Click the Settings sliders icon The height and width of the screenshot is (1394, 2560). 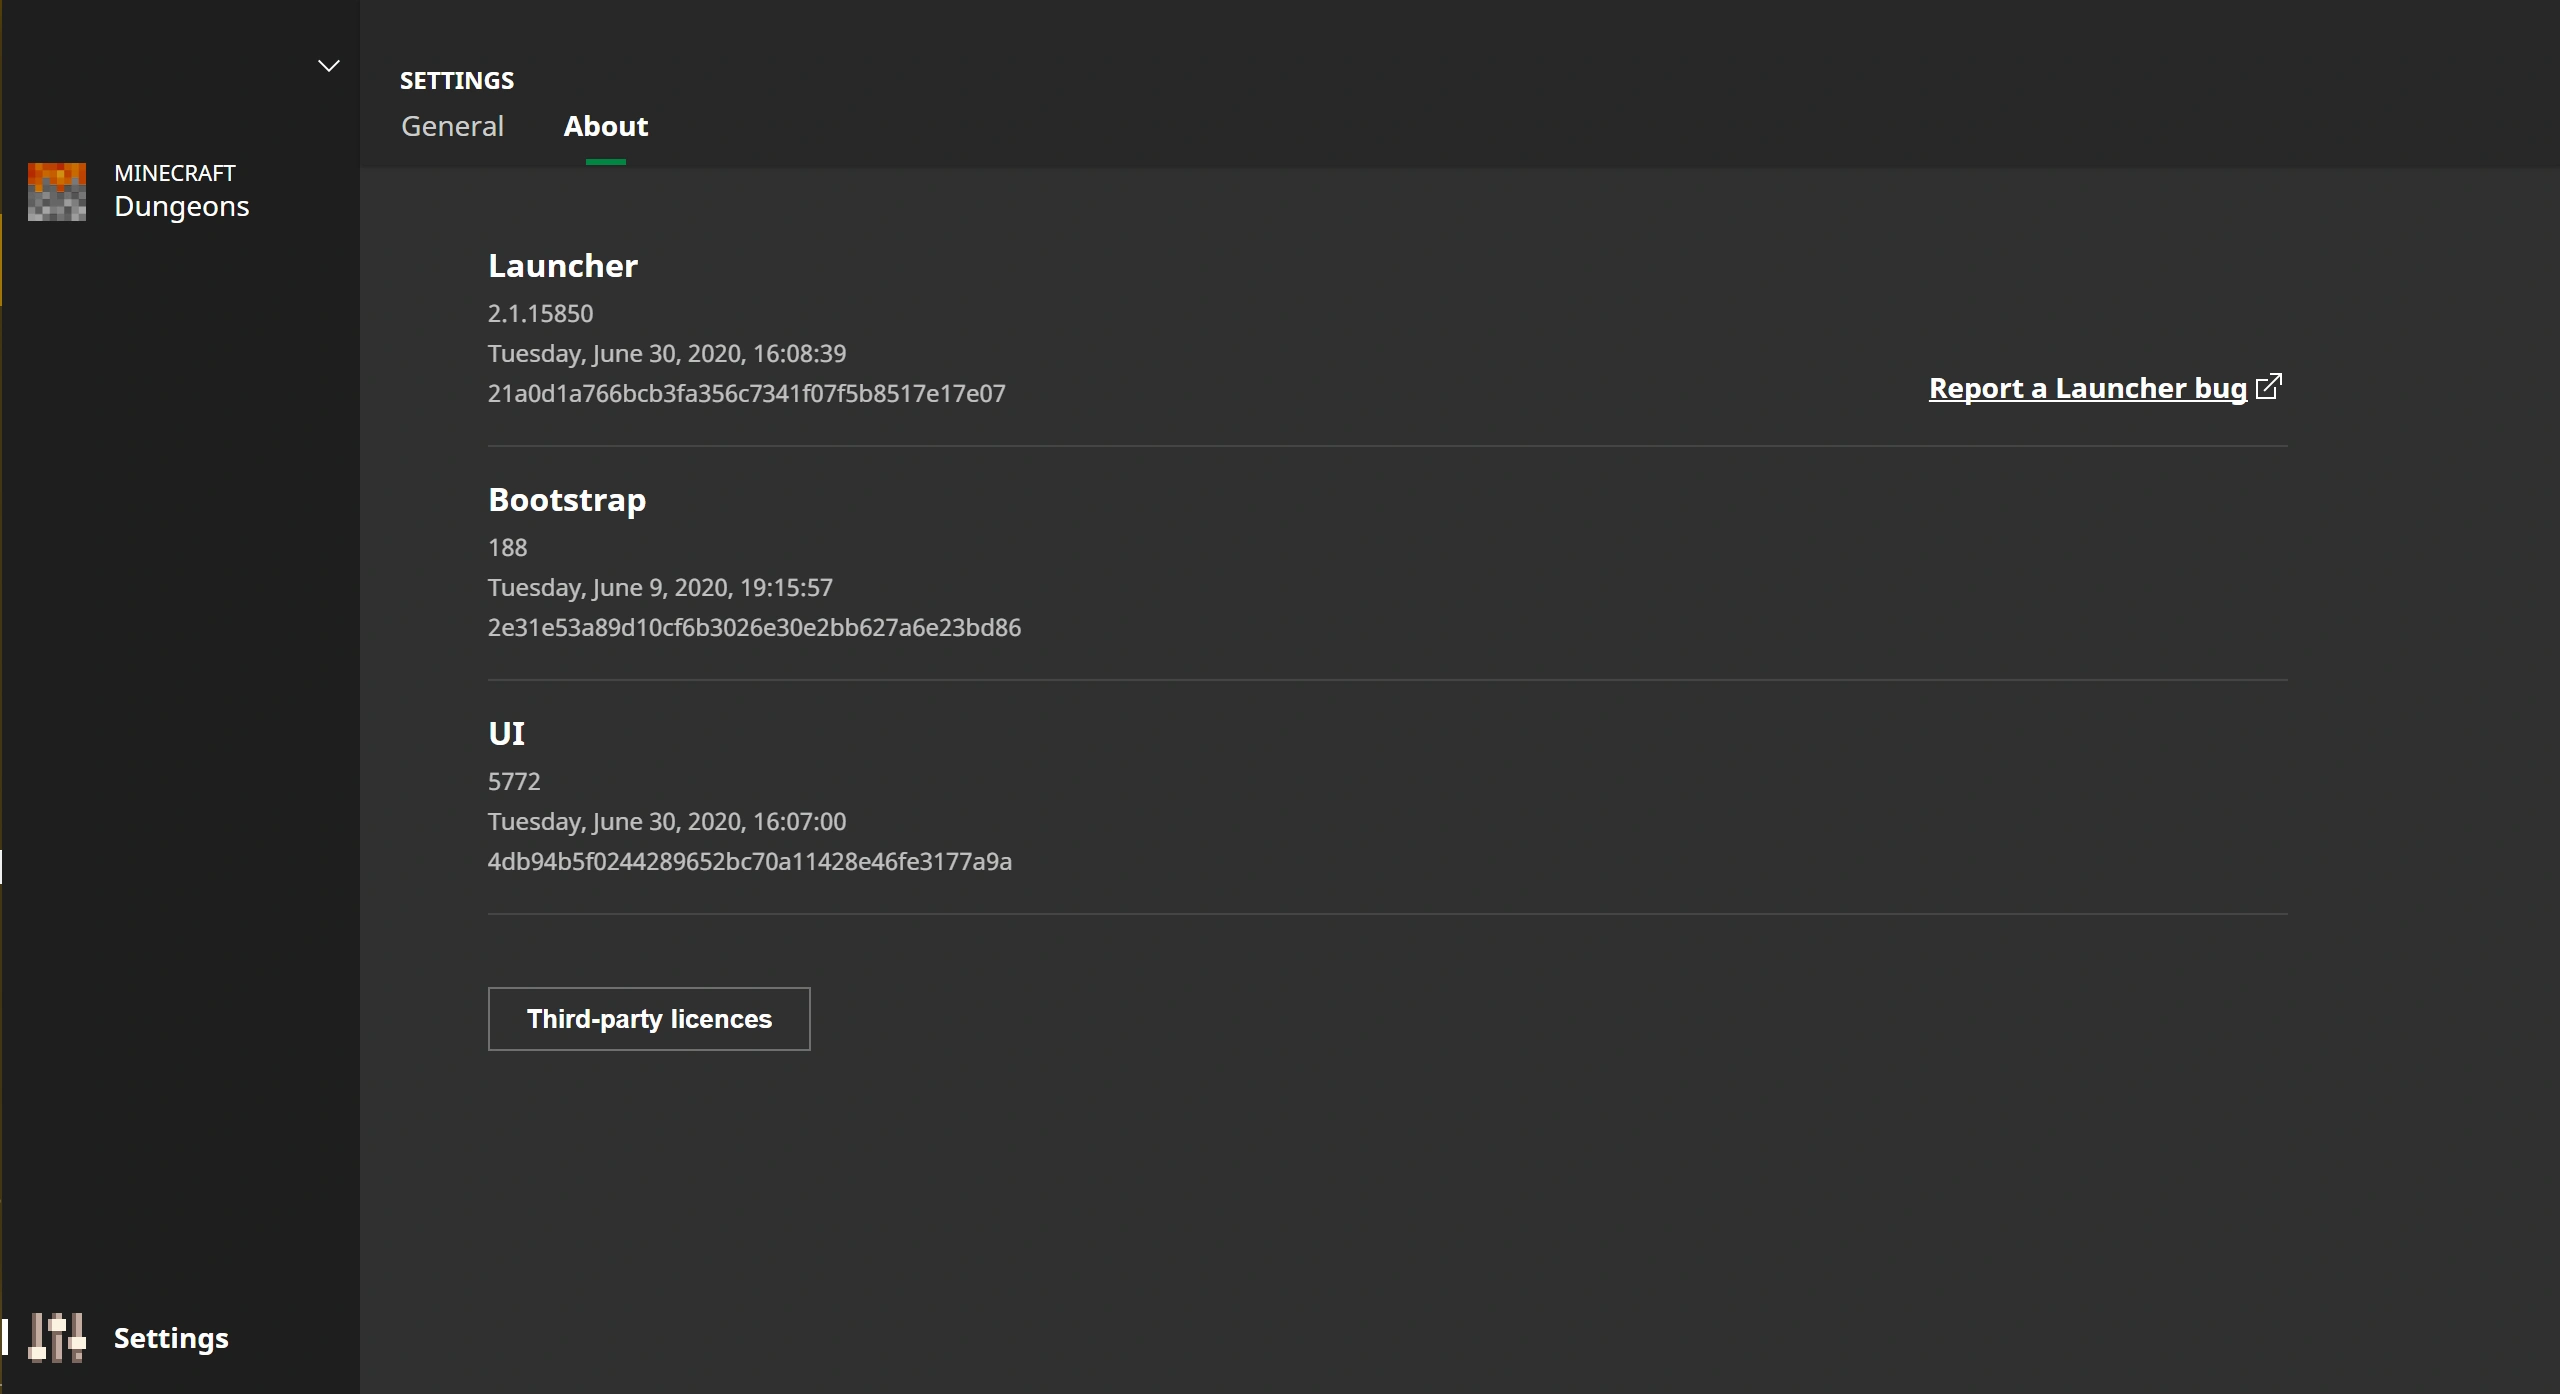(x=57, y=1337)
